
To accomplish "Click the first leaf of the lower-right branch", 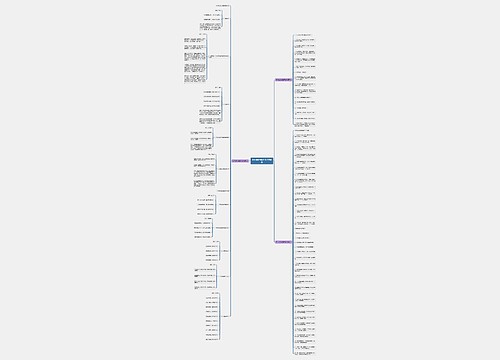I will (x=302, y=131).
